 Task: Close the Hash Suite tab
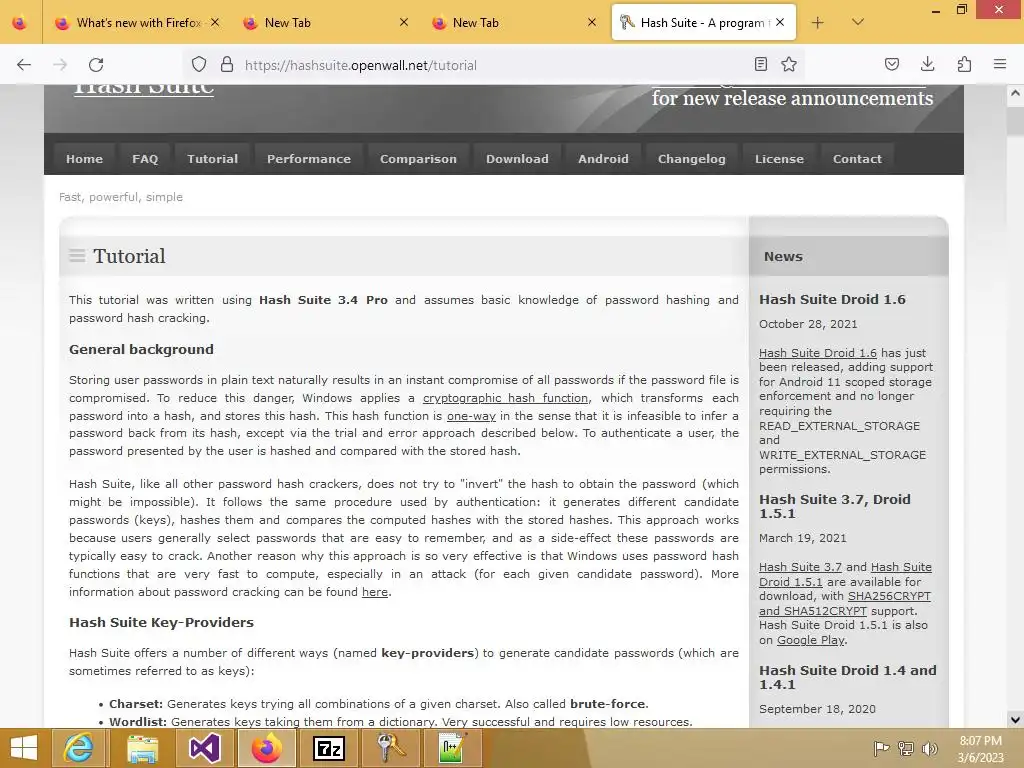(780, 22)
